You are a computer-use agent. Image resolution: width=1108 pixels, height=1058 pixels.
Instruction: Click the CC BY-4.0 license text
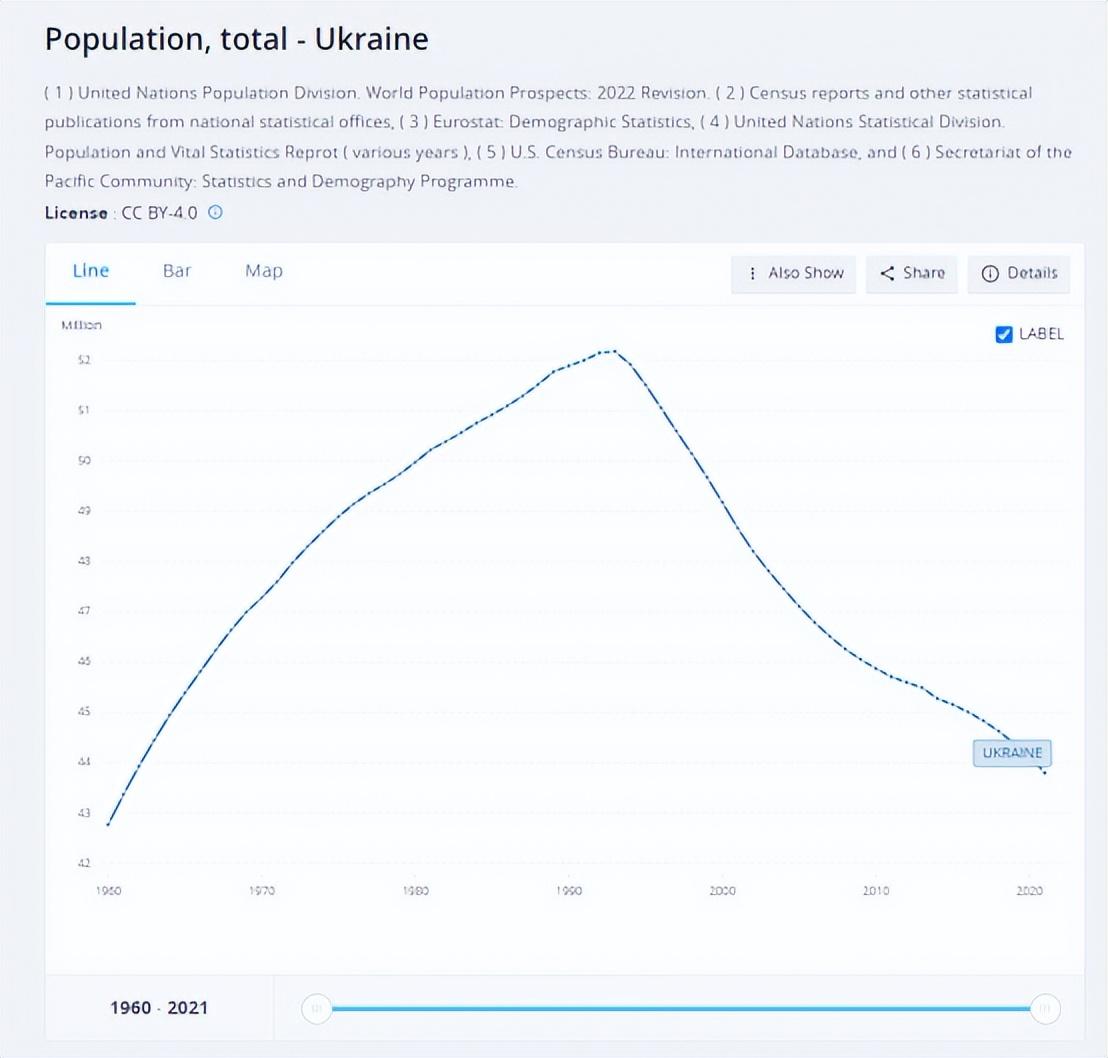(x=159, y=213)
